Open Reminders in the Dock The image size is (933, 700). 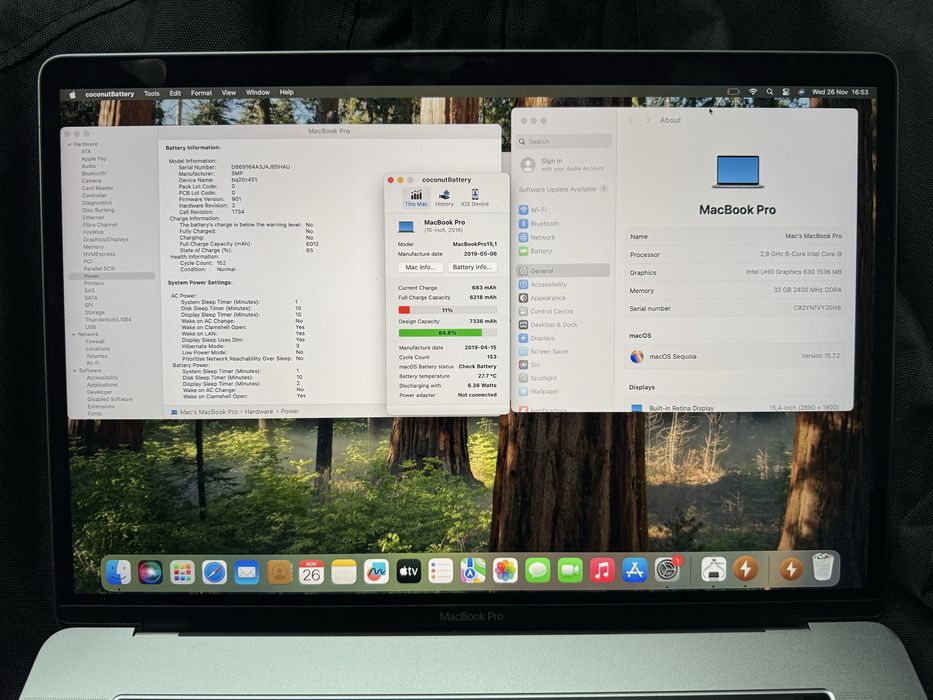click(441, 571)
